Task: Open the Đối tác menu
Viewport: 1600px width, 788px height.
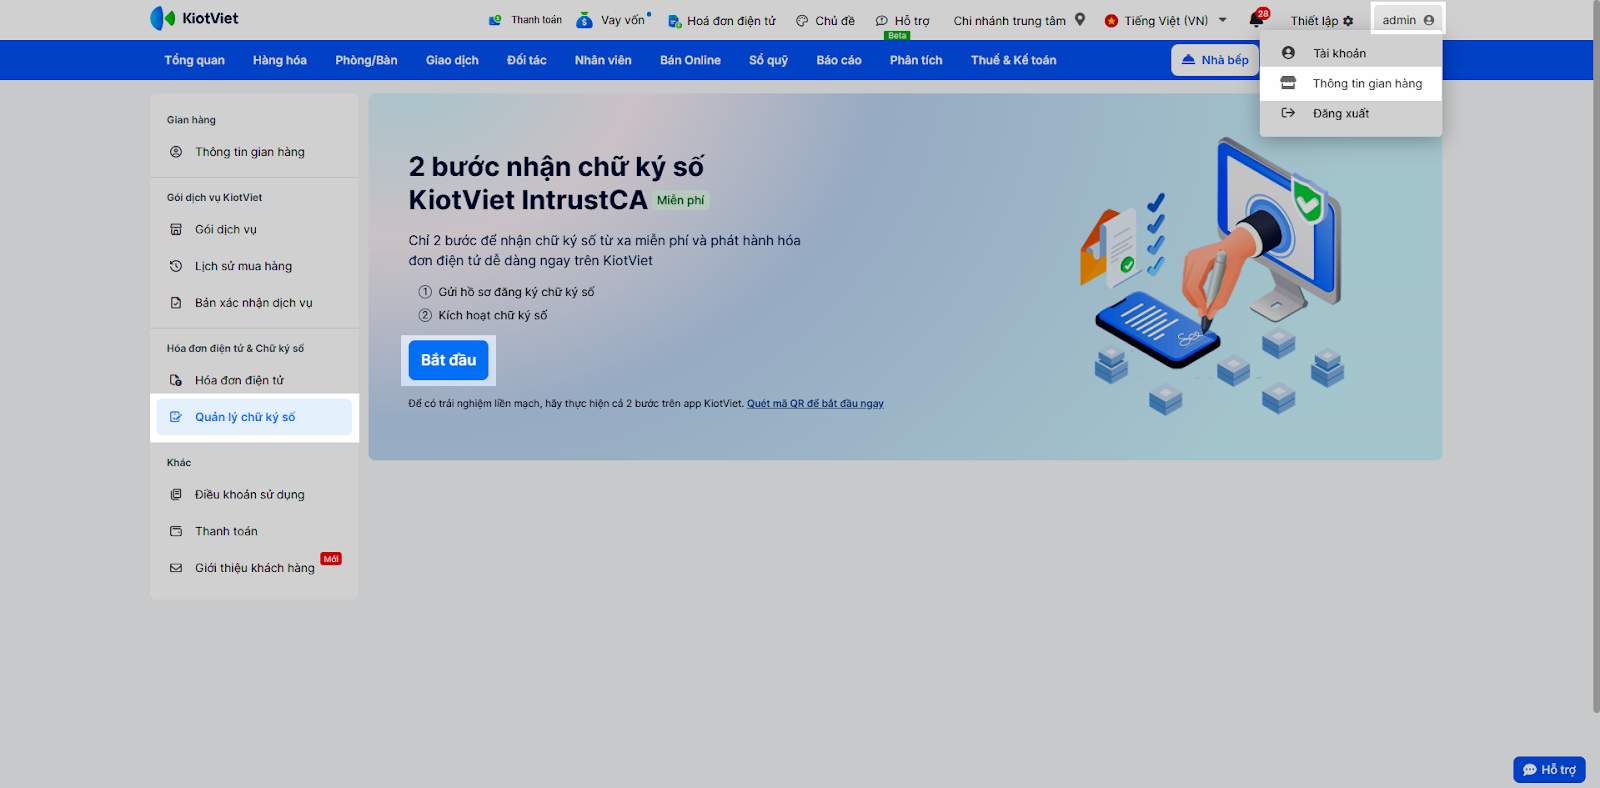Action: [527, 60]
